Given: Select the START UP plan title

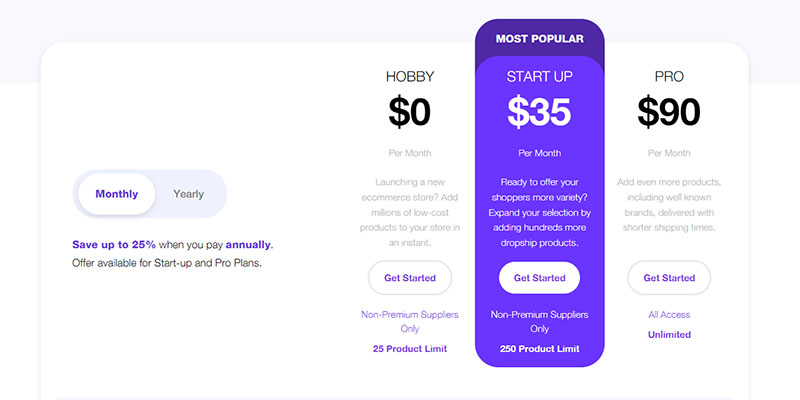Looking at the screenshot, I should 539,76.
